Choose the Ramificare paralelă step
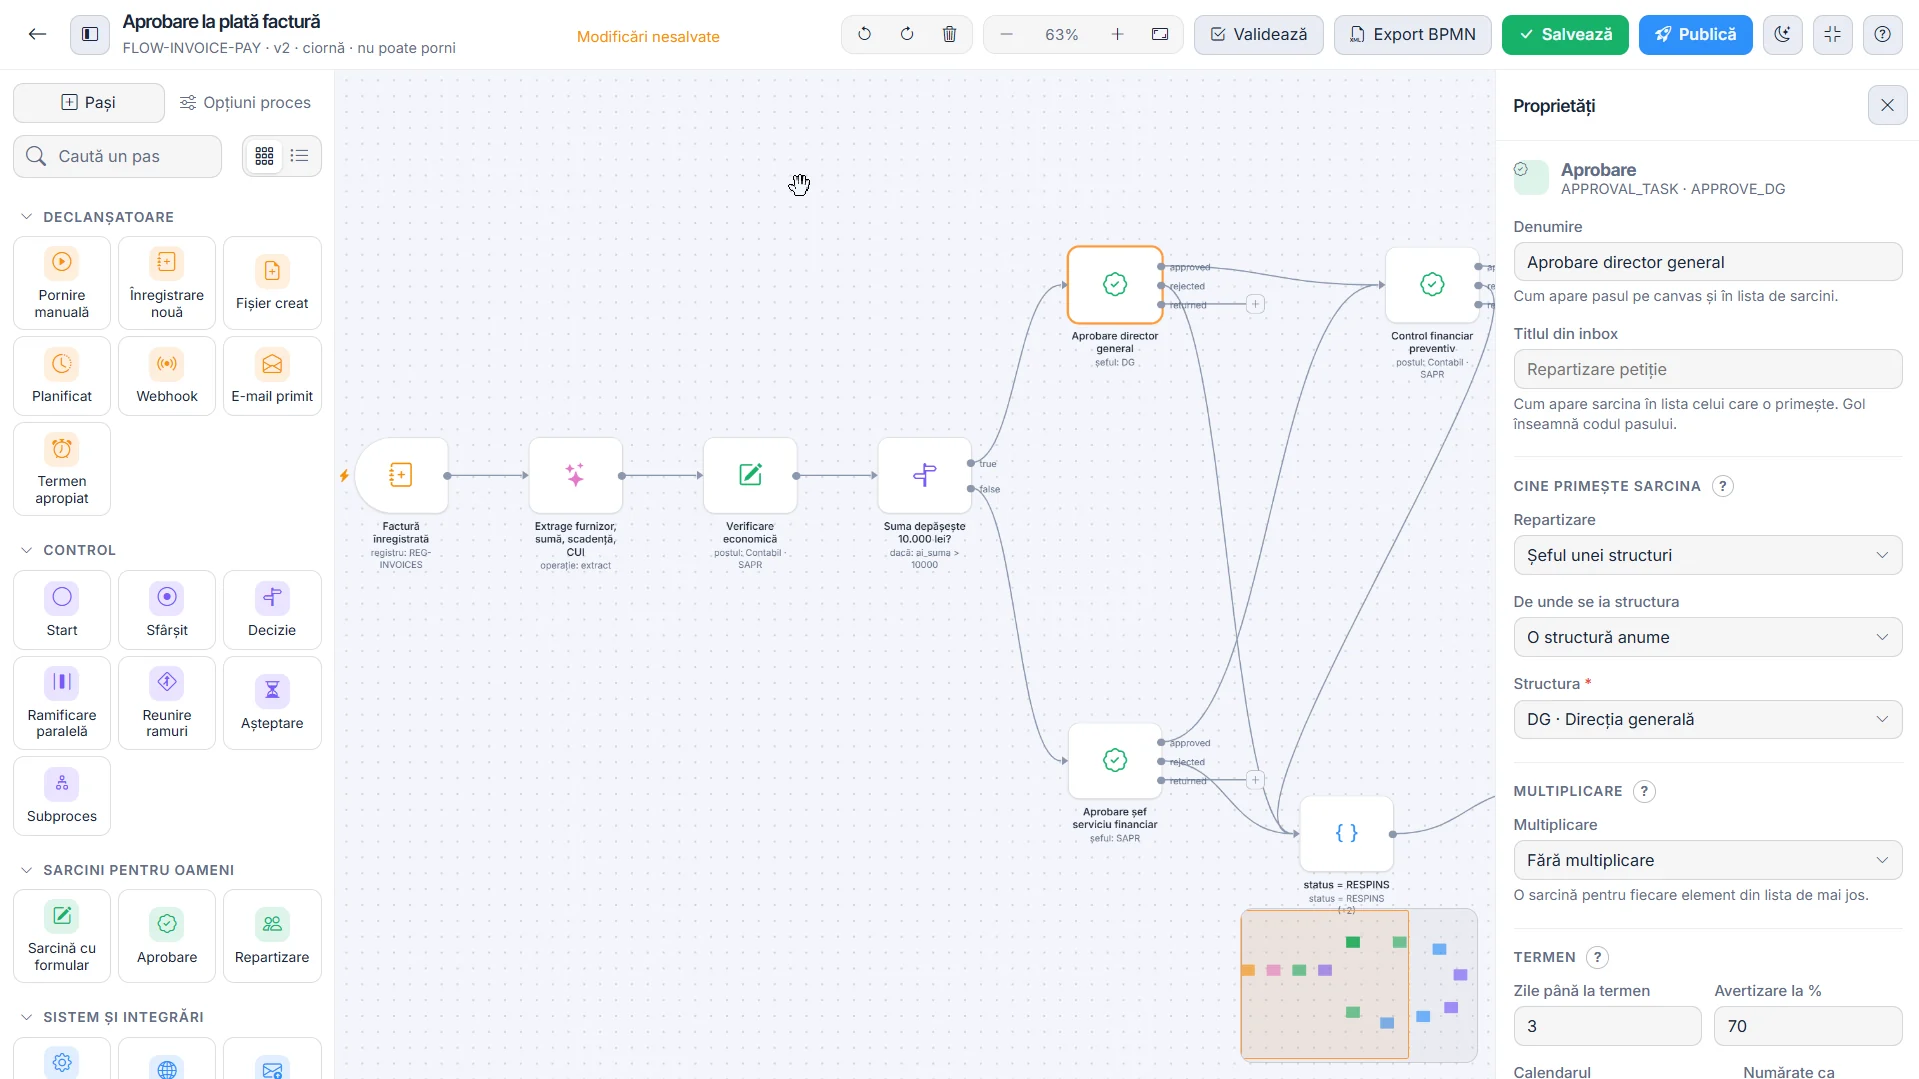Image resolution: width=1919 pixels, height=1079 pixels. point(62,703)
